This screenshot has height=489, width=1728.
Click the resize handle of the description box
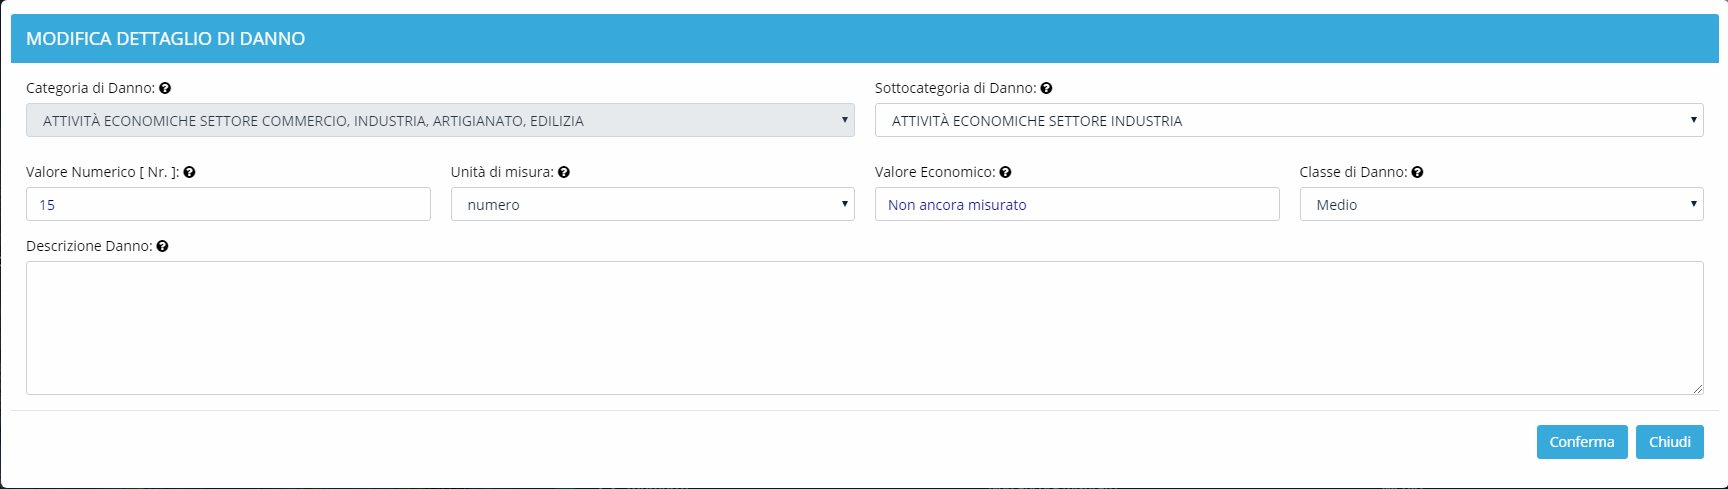(1697, 388)
